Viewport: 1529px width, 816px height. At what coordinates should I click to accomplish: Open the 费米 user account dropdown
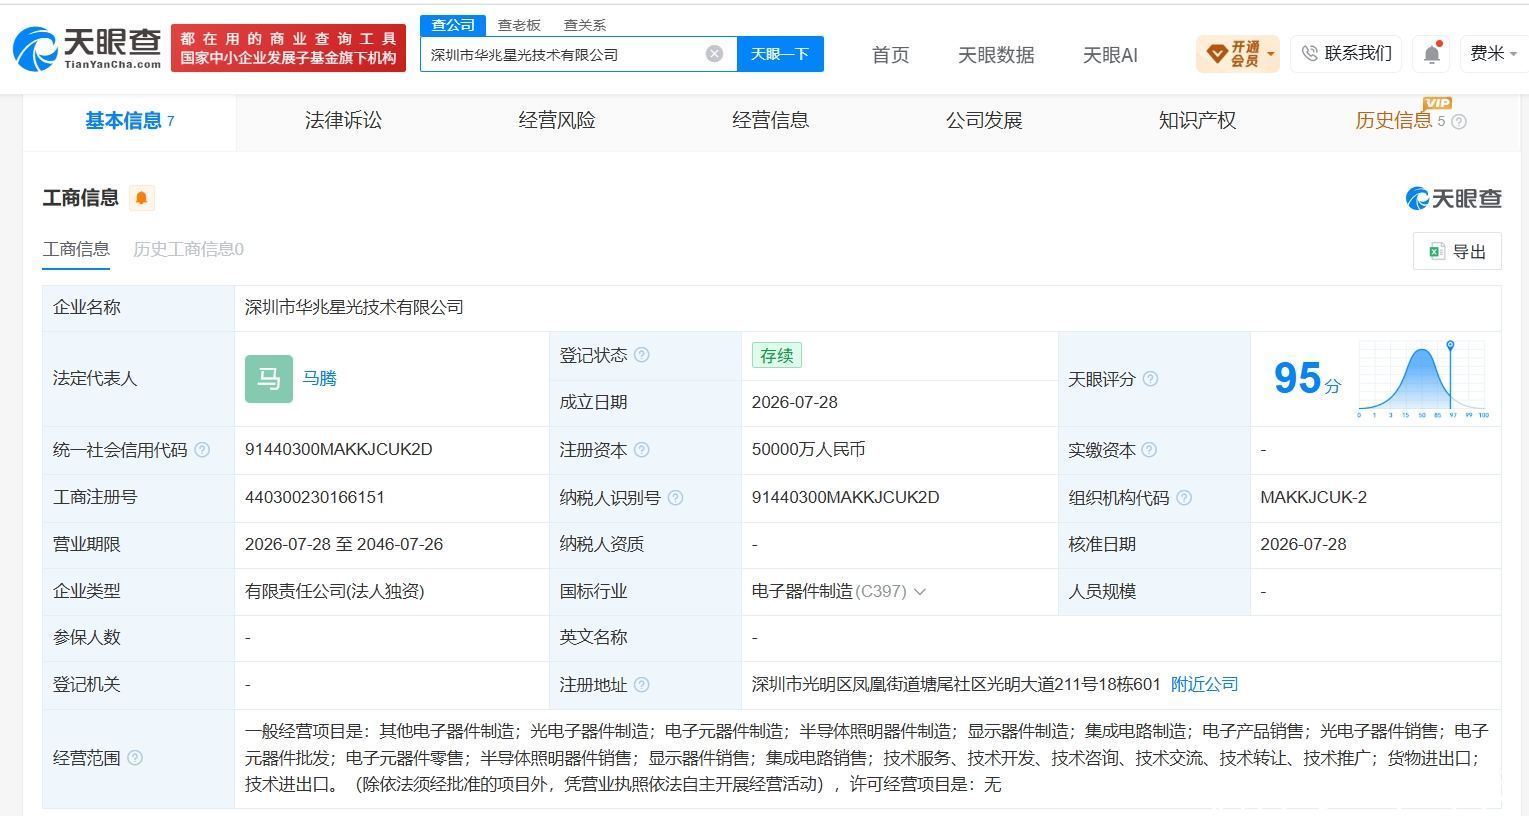point(1494,54)
